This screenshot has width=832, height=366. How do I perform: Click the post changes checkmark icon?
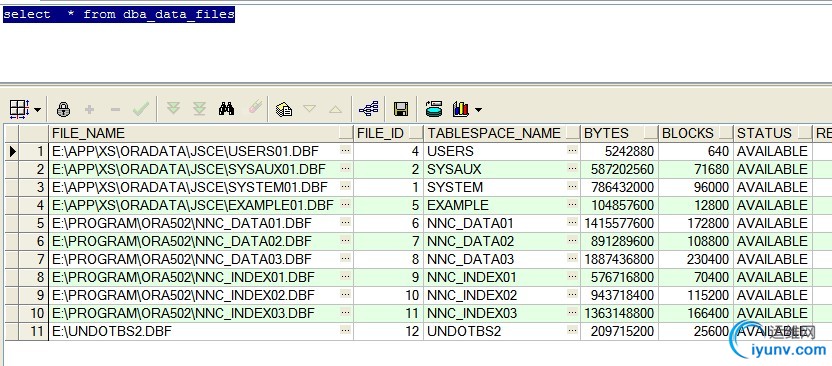tap(141, 109)
